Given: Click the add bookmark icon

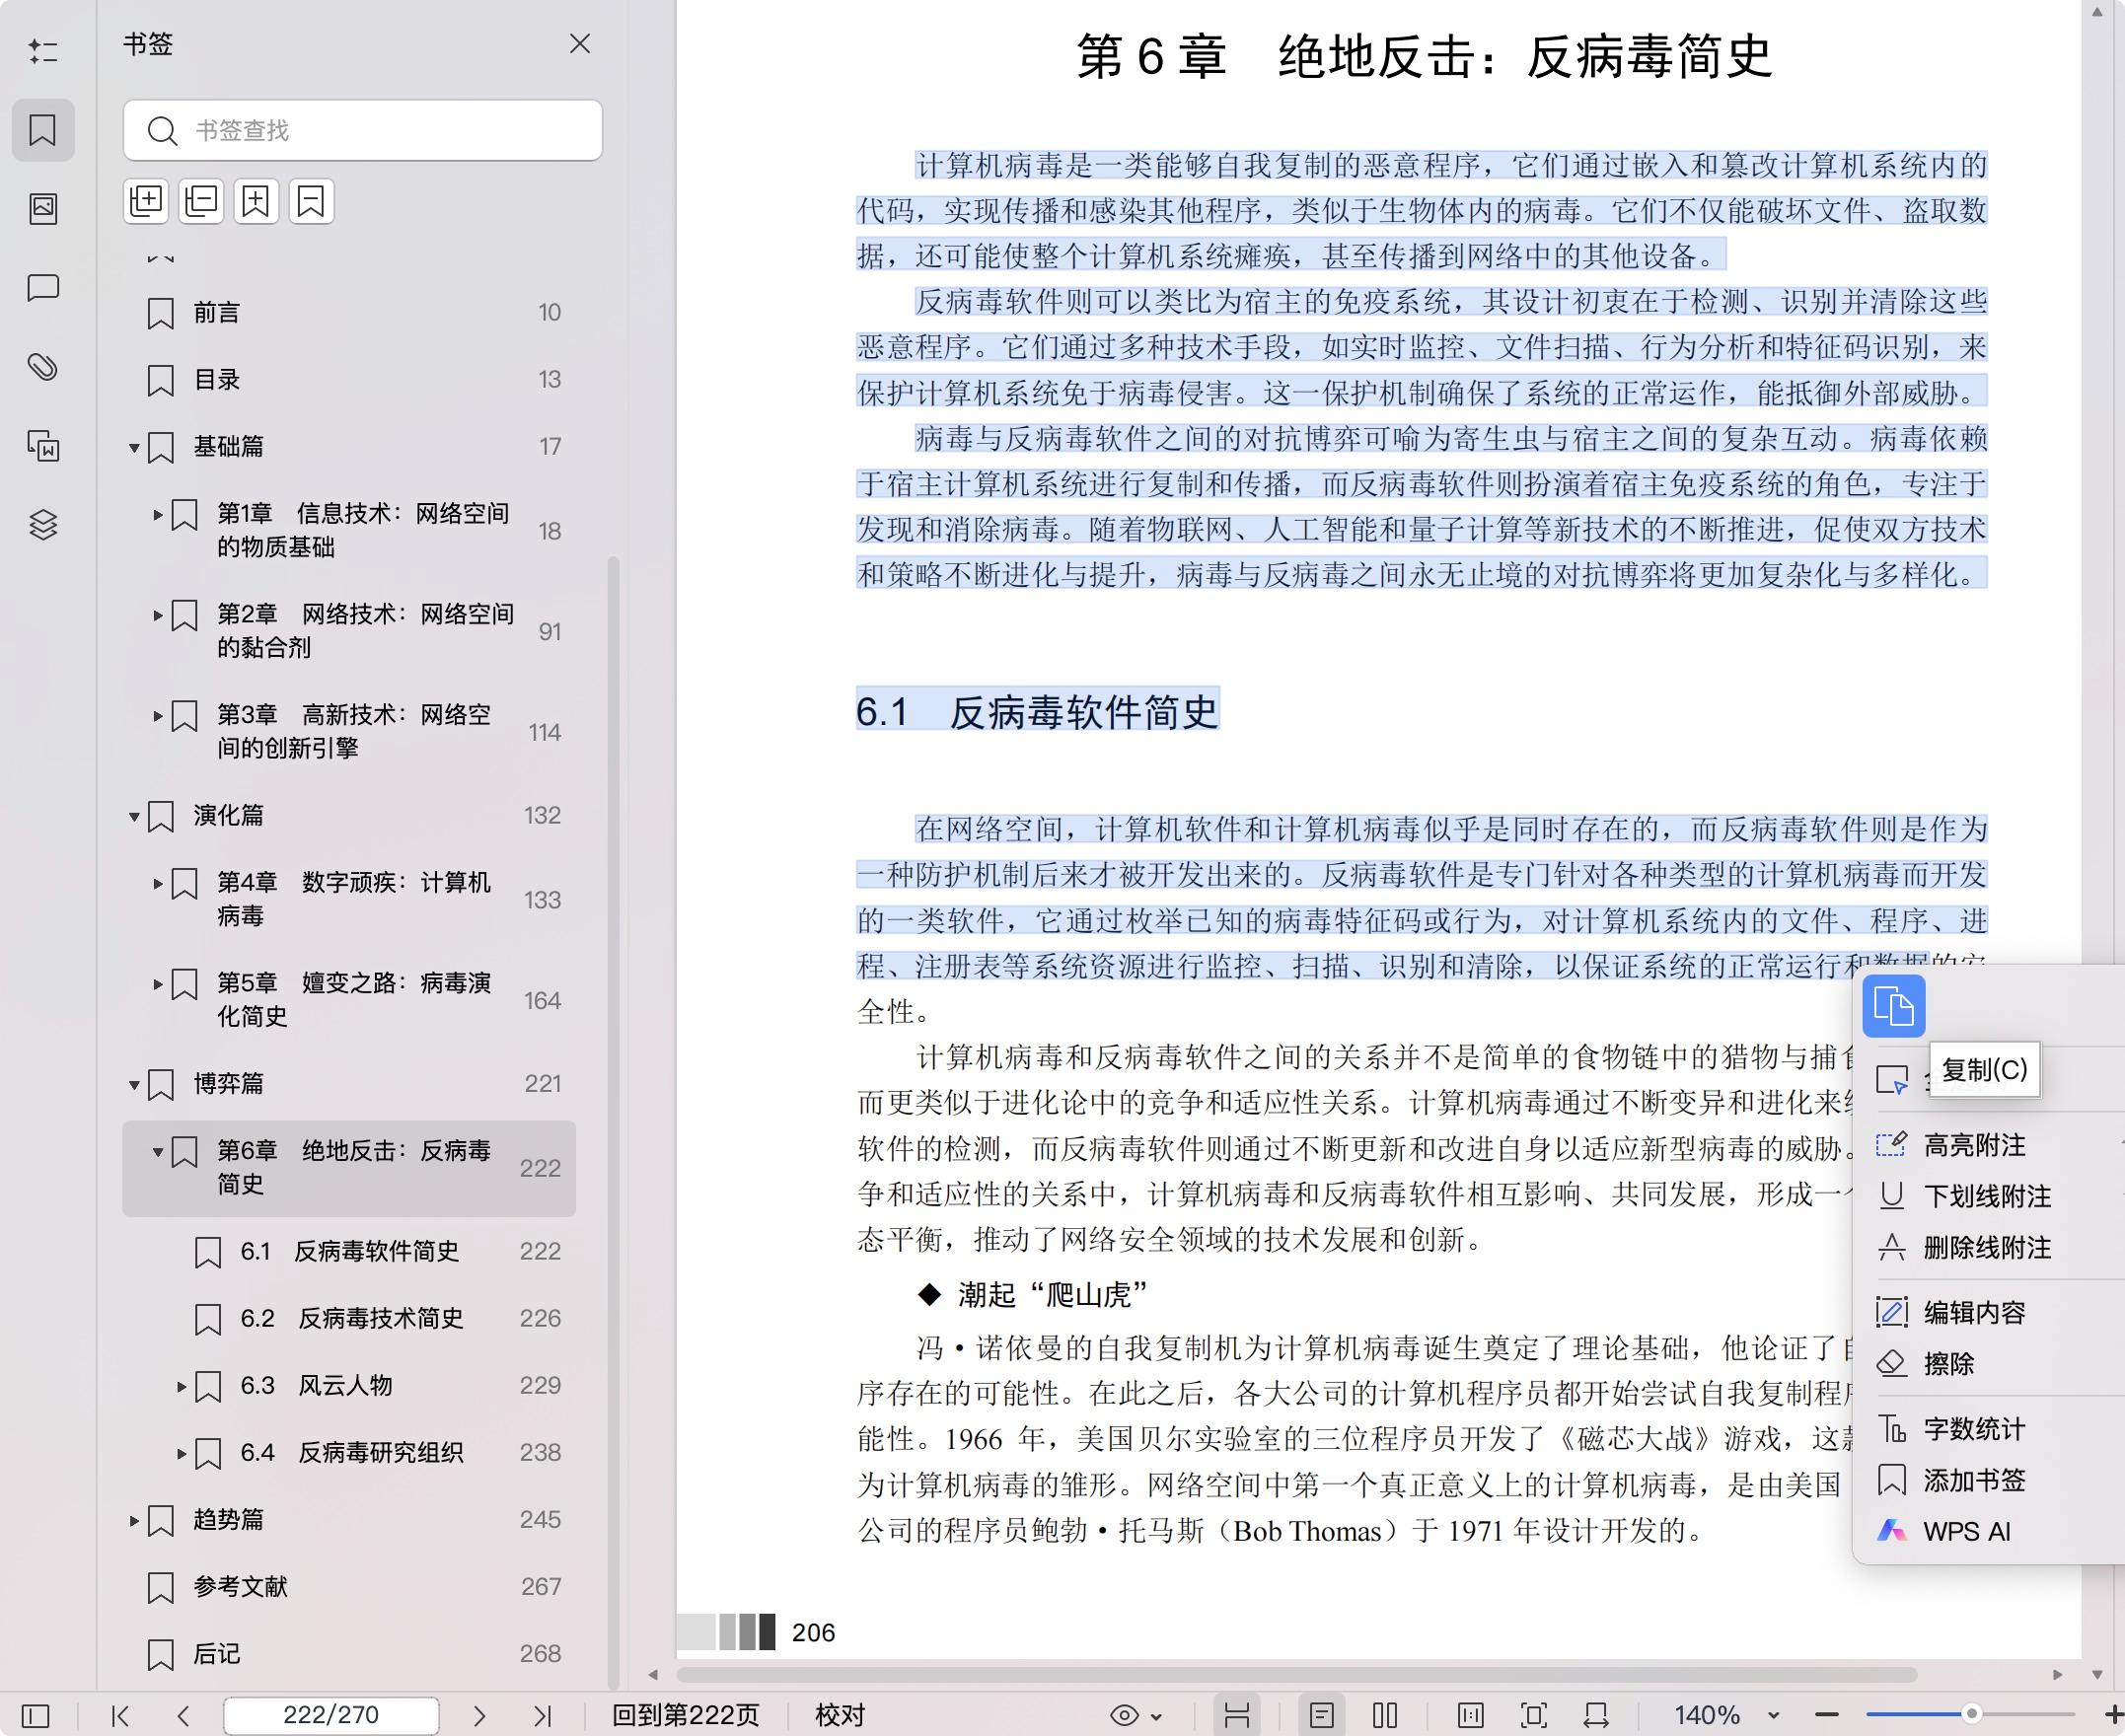Looking at the screenshot, I should tap(256, 202).
